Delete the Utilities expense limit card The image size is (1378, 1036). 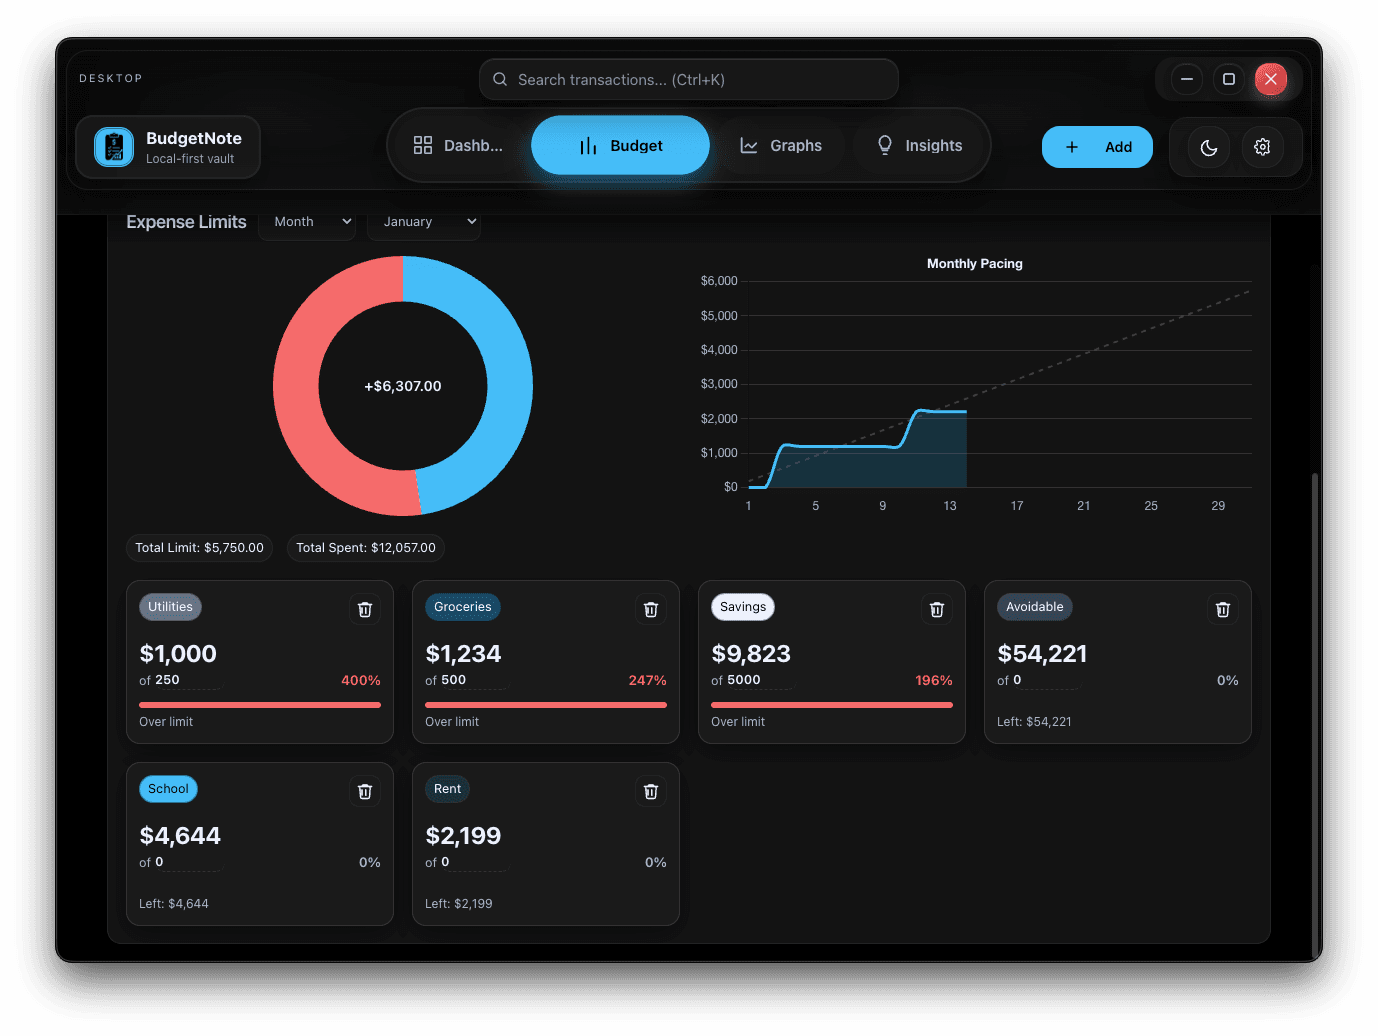coord(365,609)
